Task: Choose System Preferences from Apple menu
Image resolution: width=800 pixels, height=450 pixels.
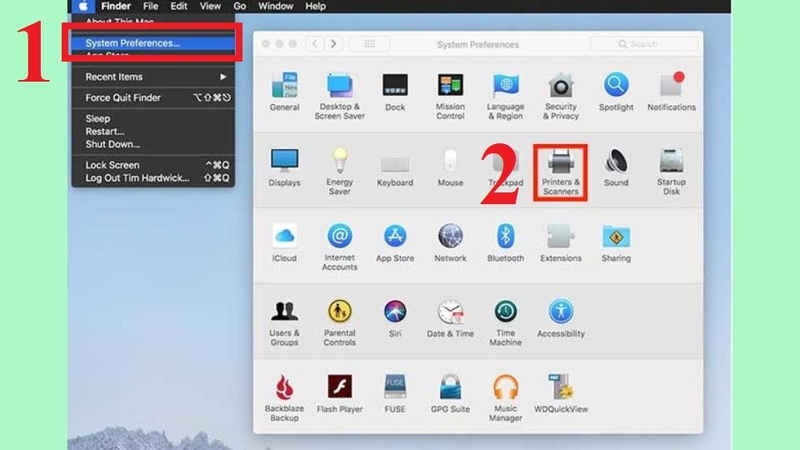Action: point(153,43)
